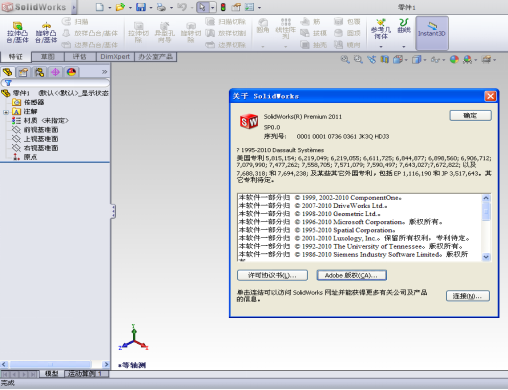Image resolution: width=508 pixels, height=390 pixels.
Task: Switch to the 评估 (Evaluate) tab
Action: tap(80, 57)
